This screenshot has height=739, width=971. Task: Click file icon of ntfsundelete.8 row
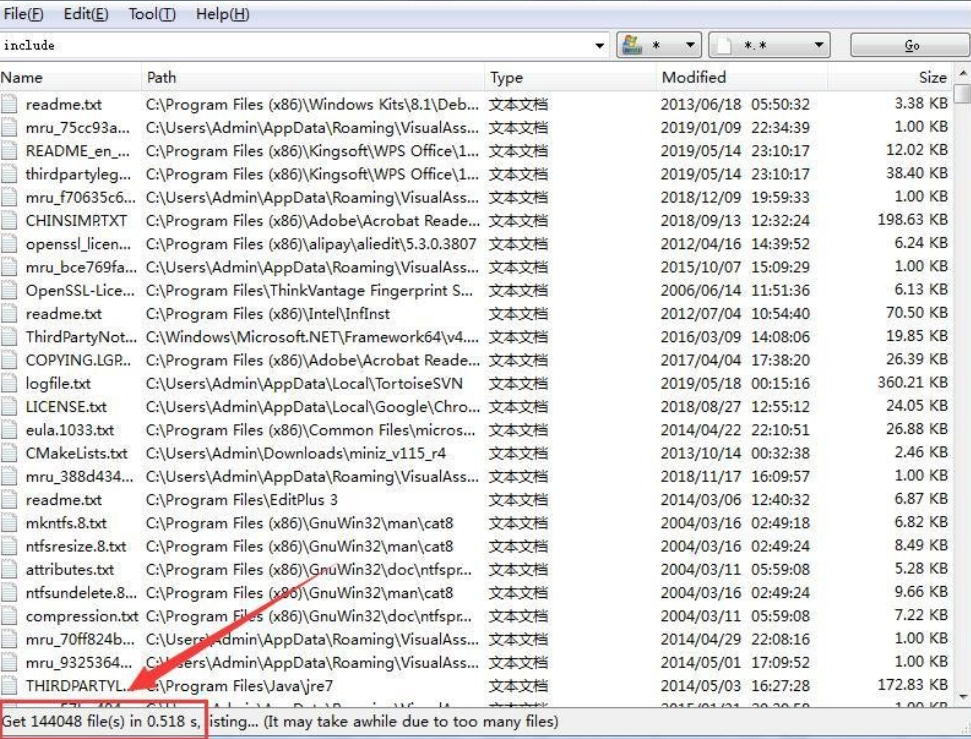point(9,593)
